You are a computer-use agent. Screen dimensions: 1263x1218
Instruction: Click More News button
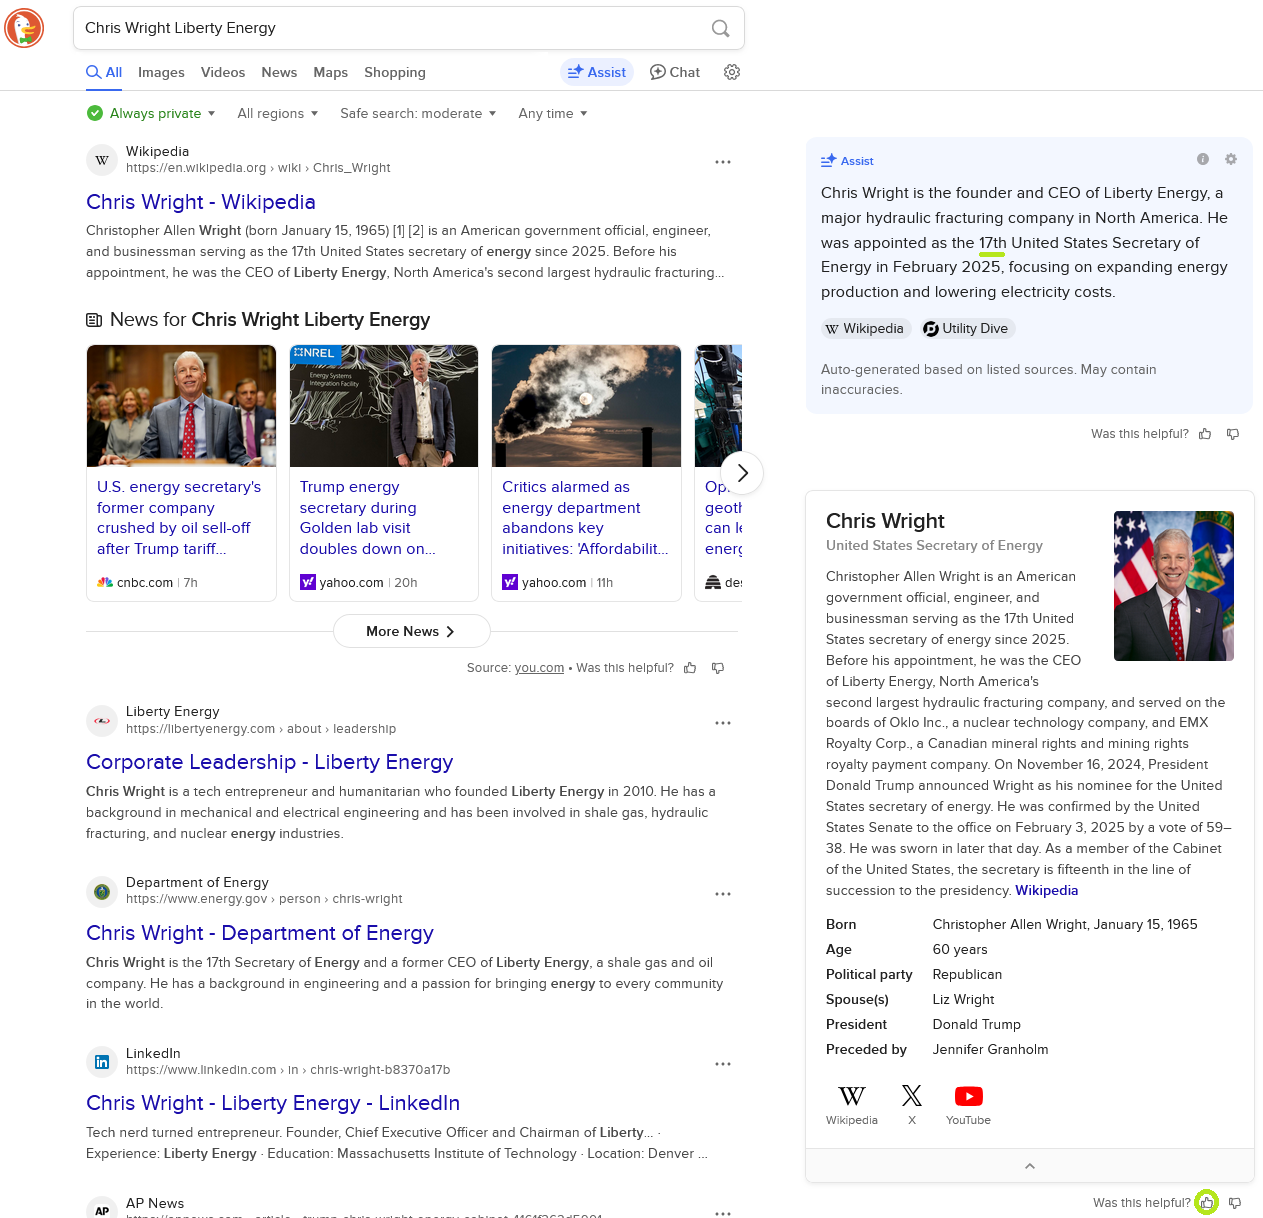[x=411, y=631]
